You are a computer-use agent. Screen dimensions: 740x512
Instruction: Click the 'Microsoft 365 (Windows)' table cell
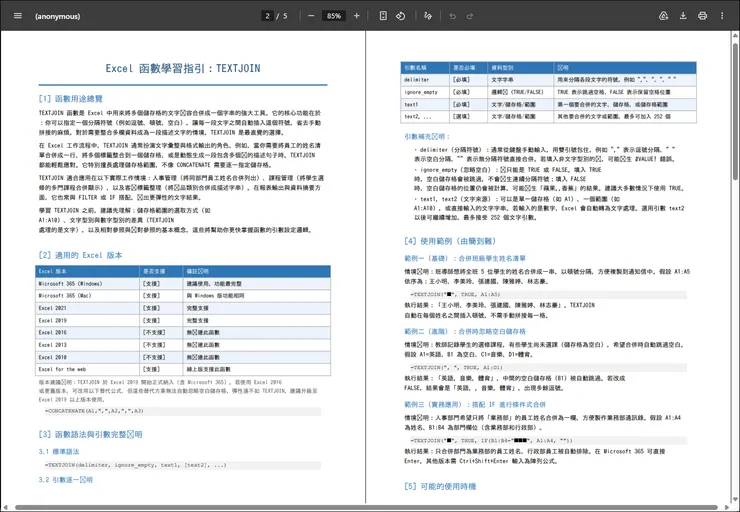87,284
